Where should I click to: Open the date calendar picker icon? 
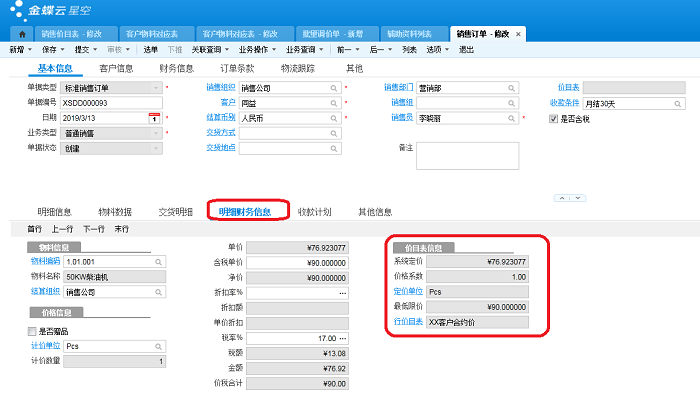154,118
